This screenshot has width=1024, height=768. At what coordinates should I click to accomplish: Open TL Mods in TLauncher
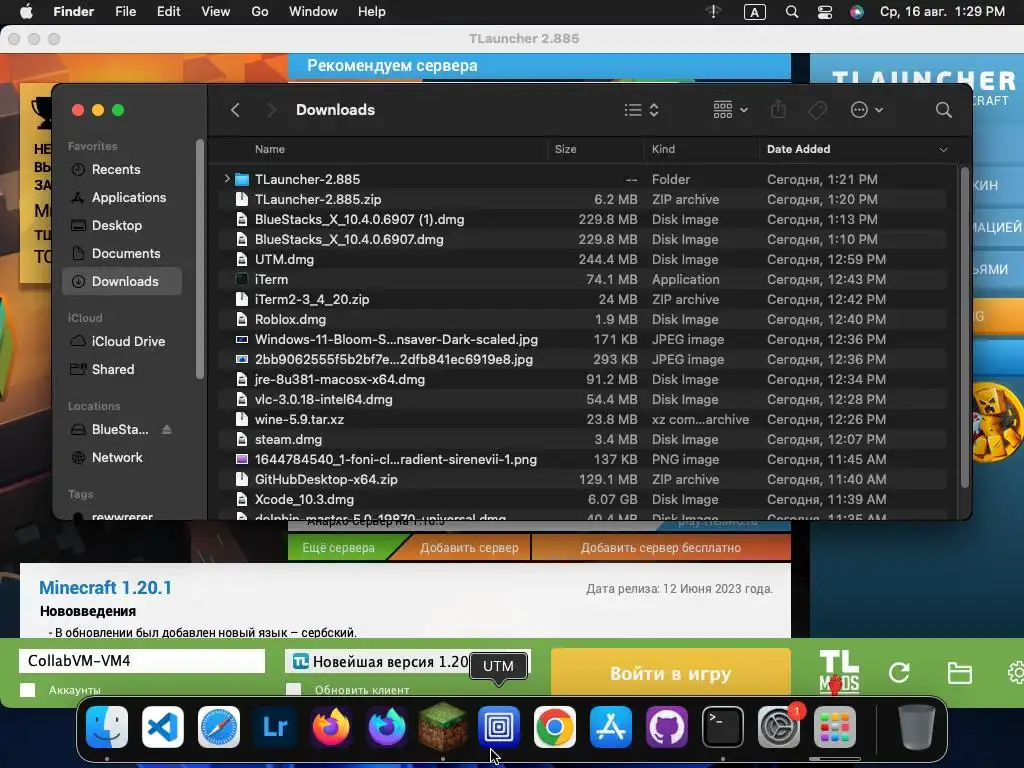(839, 672)
